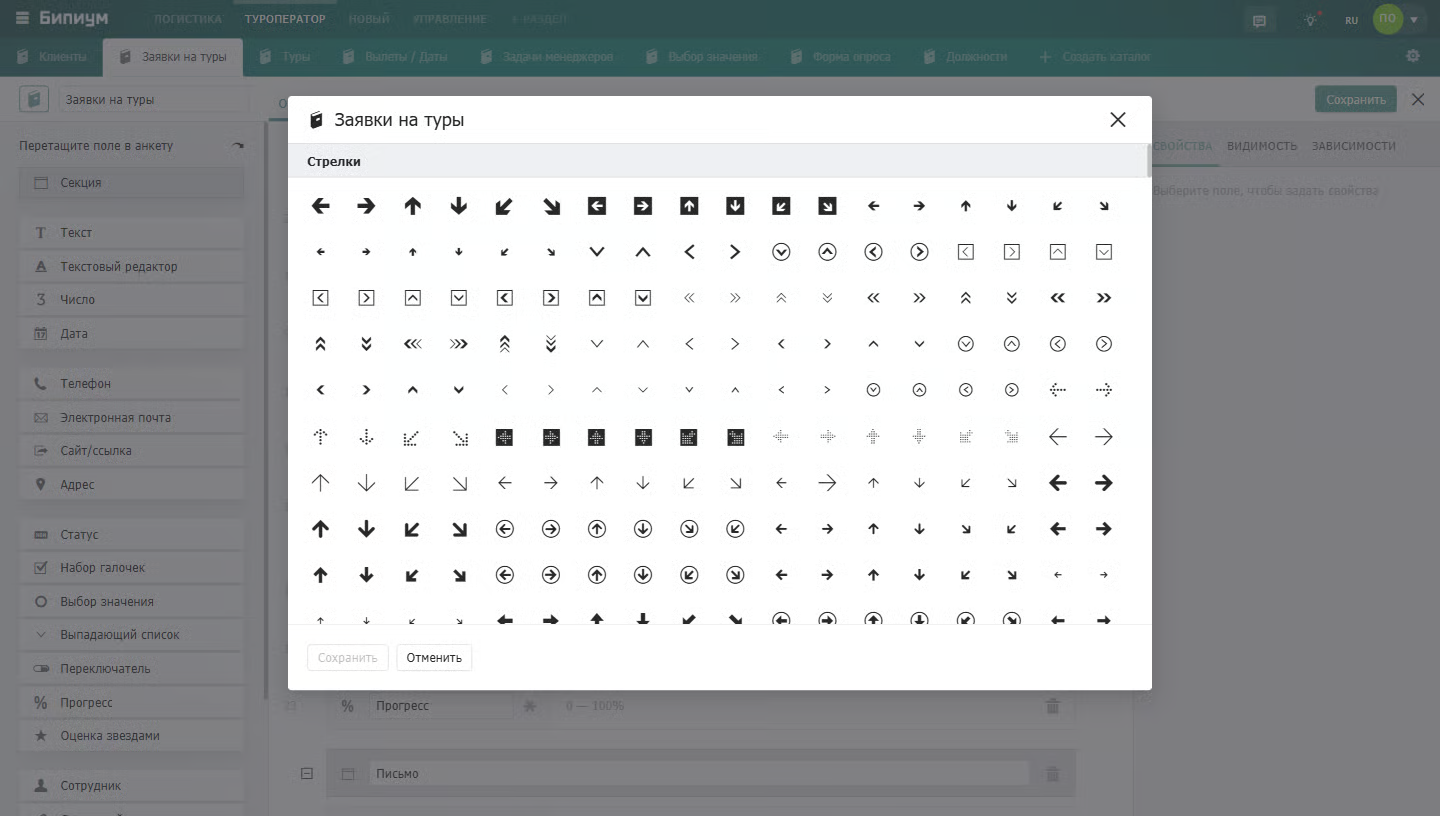Close the Заявки на туры icon dialog
This screenshot has height=816, width=1440.
tap(1118, 120)
